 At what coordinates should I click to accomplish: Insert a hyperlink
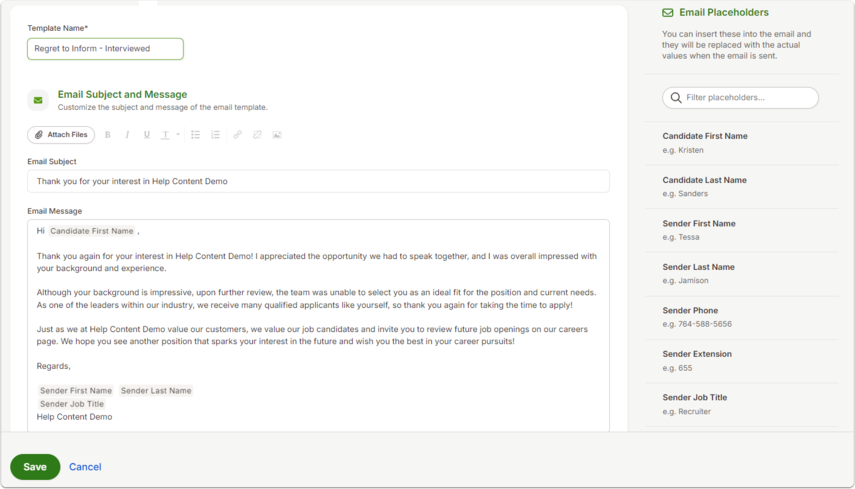coord(237,135)
